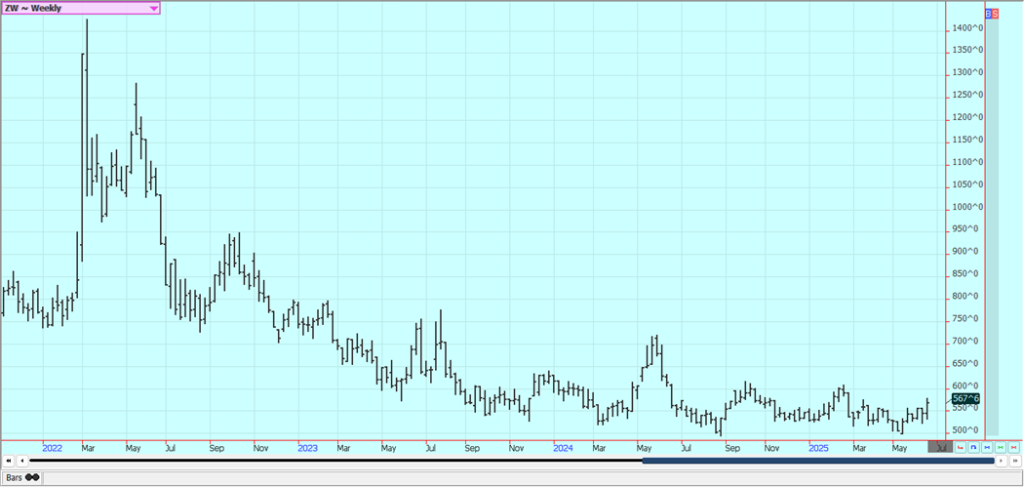Click the 2023 year label on time axis
This screenshot has width=1024, height=487.
click(x=308, y=448)
